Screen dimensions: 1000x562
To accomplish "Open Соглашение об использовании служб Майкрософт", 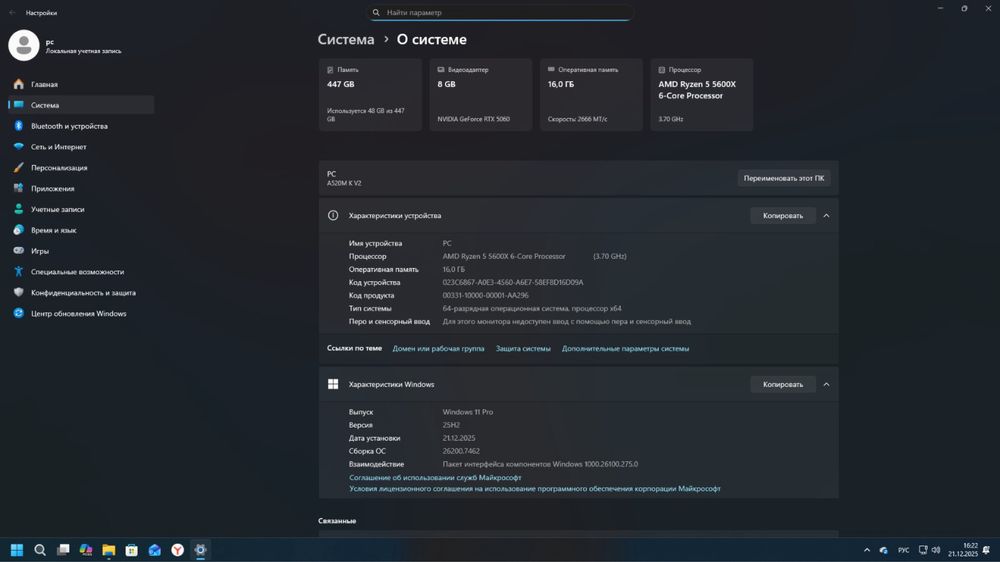I will click(x=435, y=477).
